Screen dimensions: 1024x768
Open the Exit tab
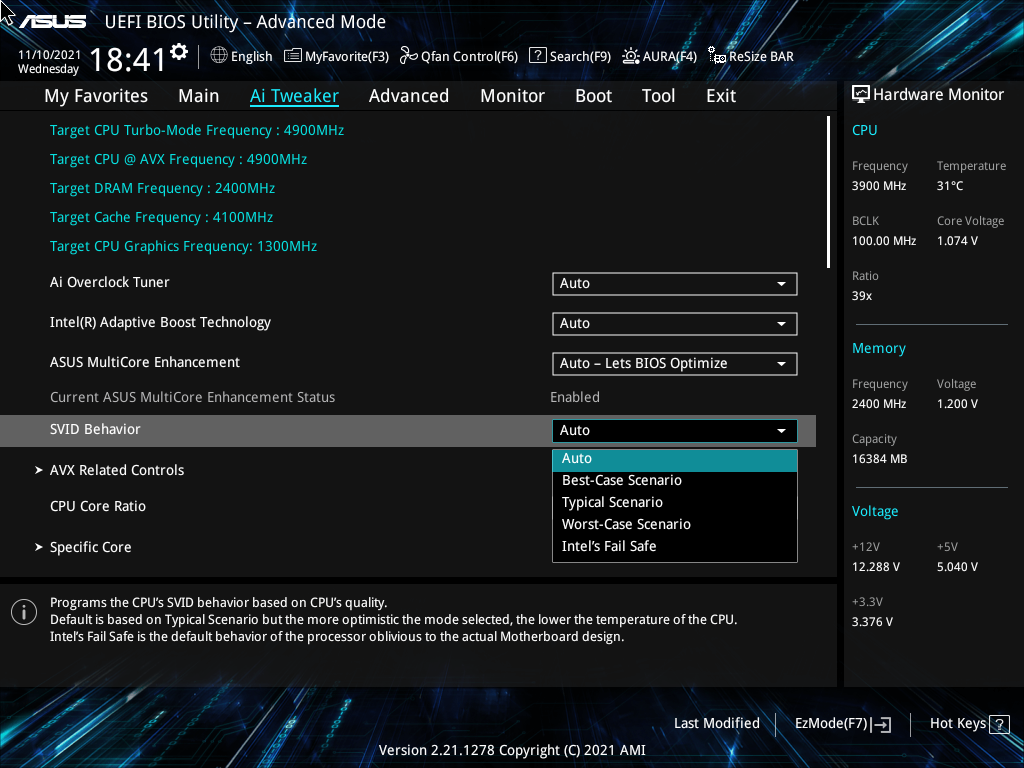point(721,96)
